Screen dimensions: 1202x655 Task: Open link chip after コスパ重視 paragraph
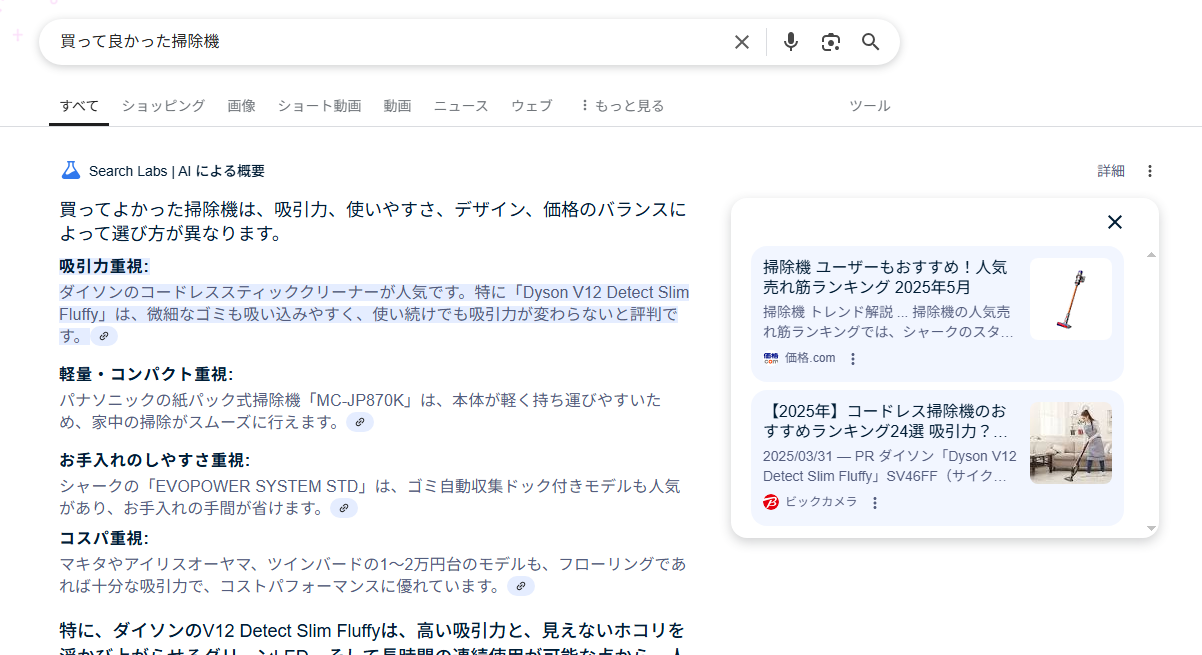[x=521, y=586]
